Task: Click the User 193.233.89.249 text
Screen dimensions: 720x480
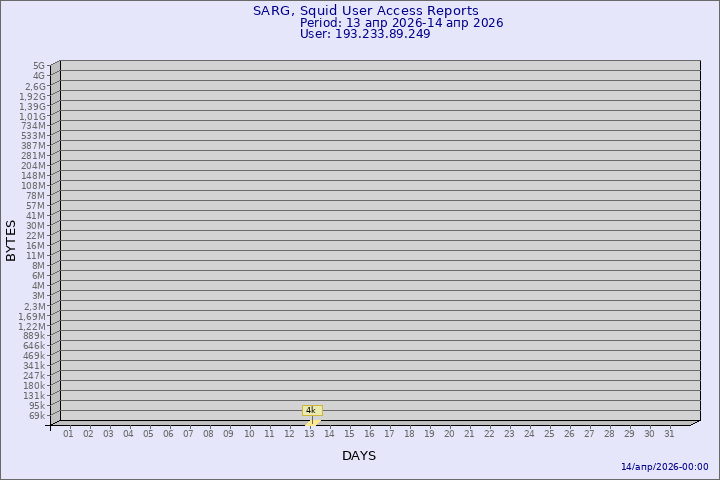Action: point(365,34)
